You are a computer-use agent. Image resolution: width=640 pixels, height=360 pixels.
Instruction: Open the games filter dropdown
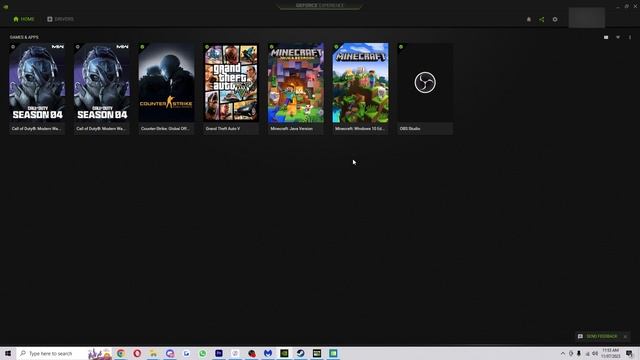[618, 37]
